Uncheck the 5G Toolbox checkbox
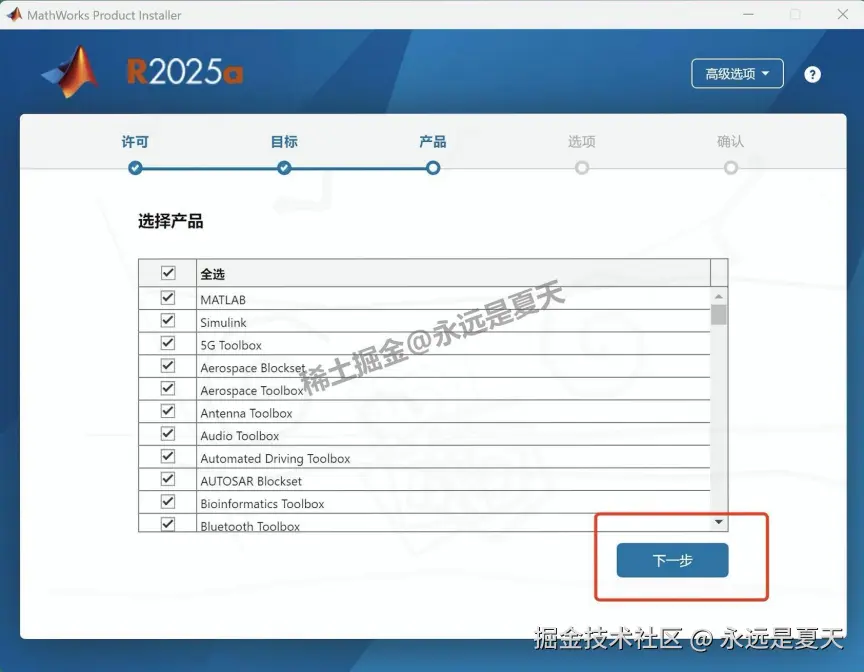The image size is (864, 672). (167, 341)
